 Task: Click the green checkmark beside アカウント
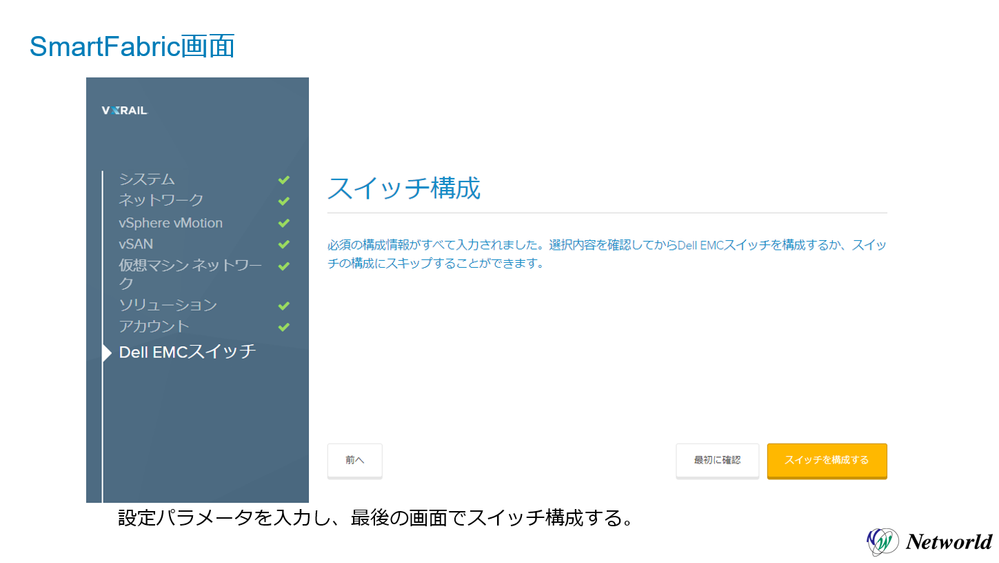[284, 327]
